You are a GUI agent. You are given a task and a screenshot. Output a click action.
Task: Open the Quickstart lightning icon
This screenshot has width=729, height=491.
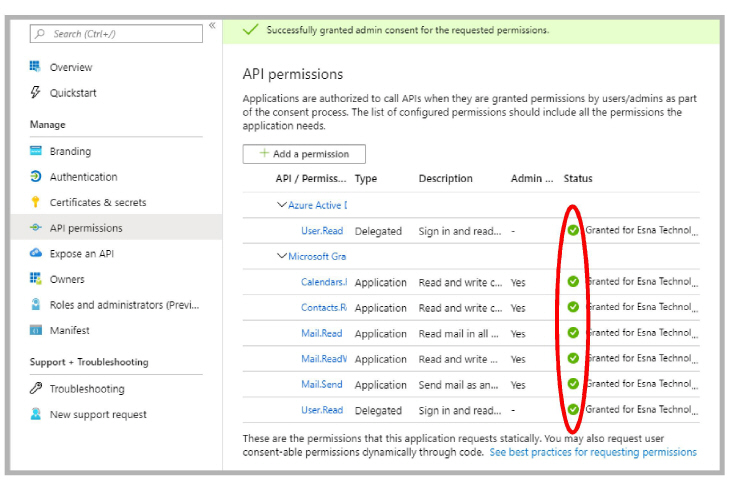click(x=35, y=92)
